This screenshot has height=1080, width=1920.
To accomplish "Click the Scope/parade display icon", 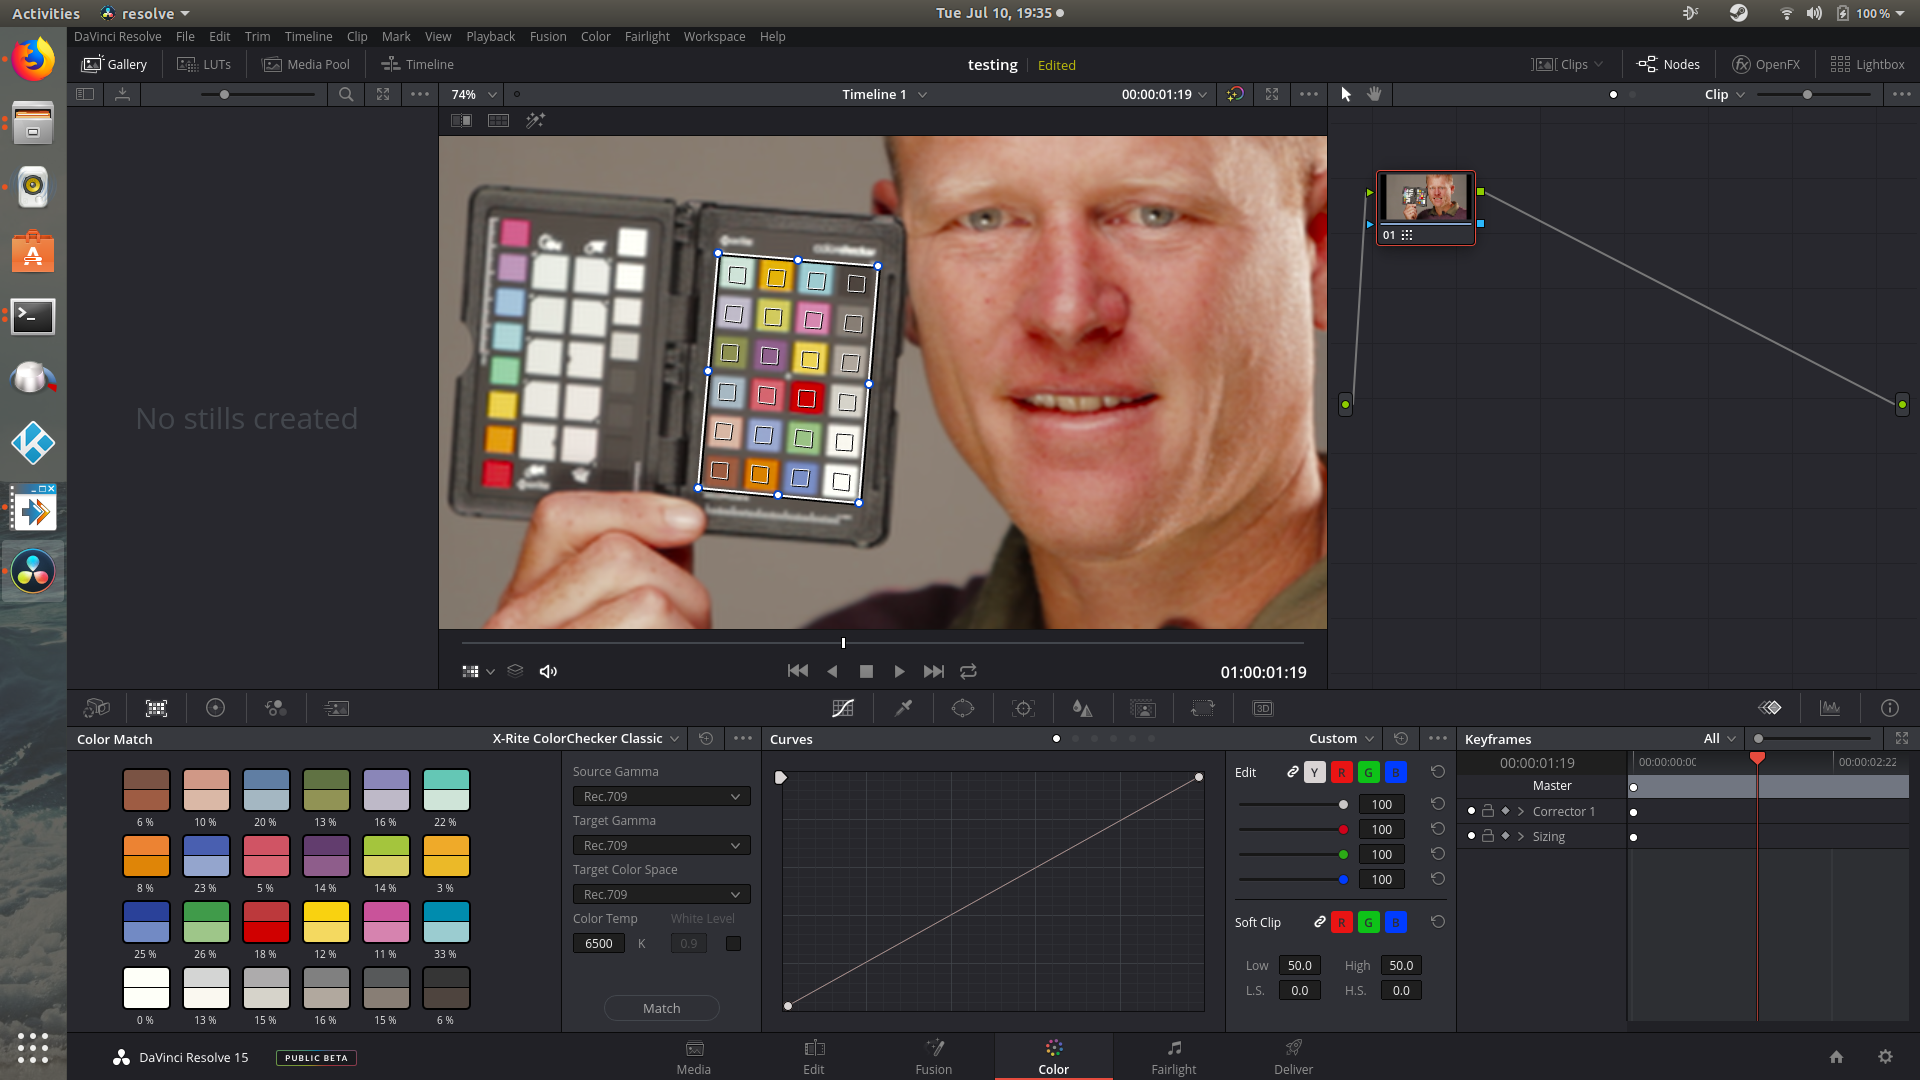I will (1832, 708).
